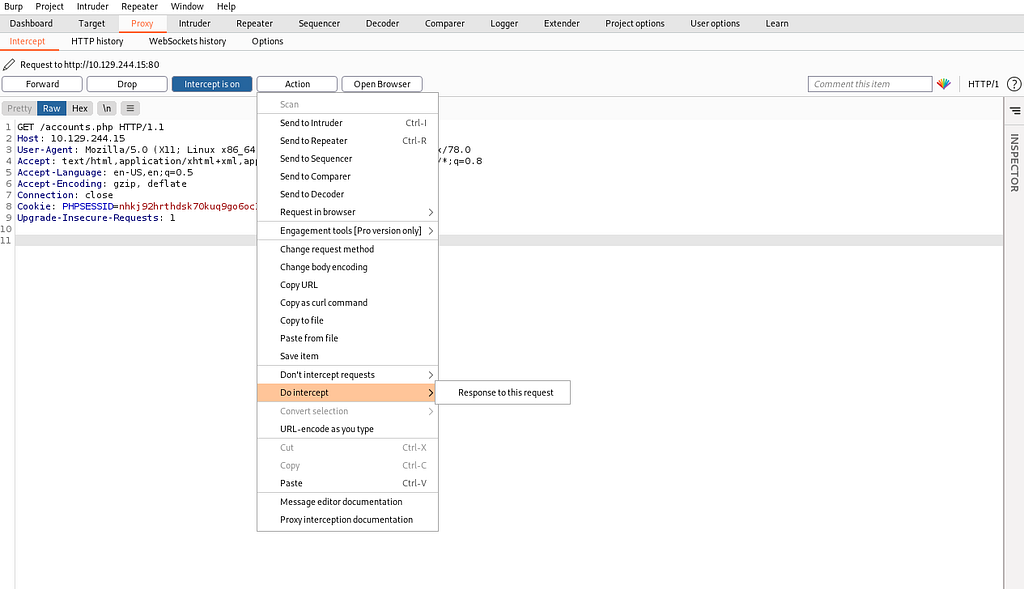Open the Window menu
This screenshot has height=589, width=1024.
click(x=187, y=7)
